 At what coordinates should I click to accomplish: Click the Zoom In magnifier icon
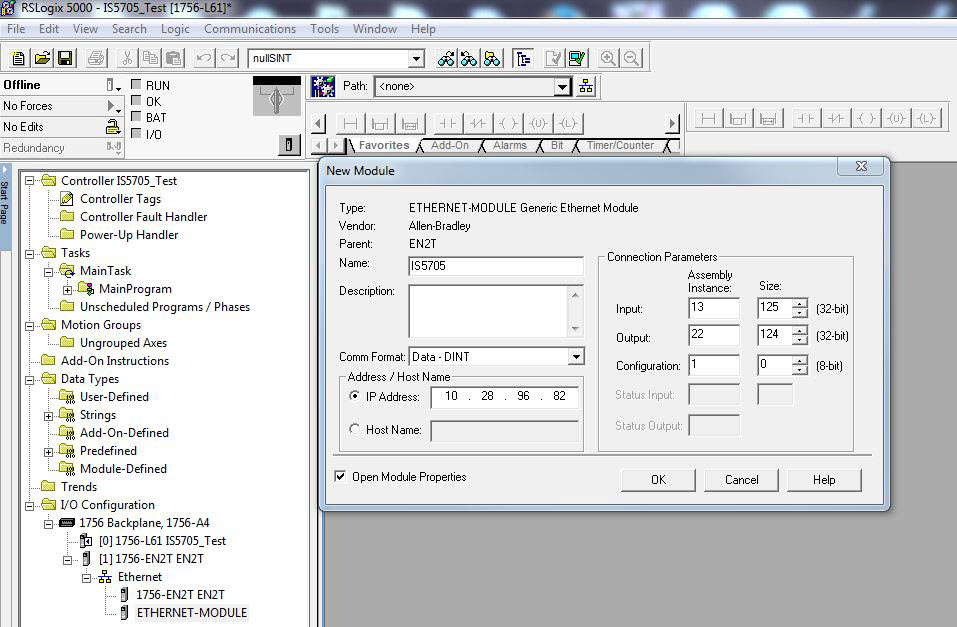click(609, 59)
